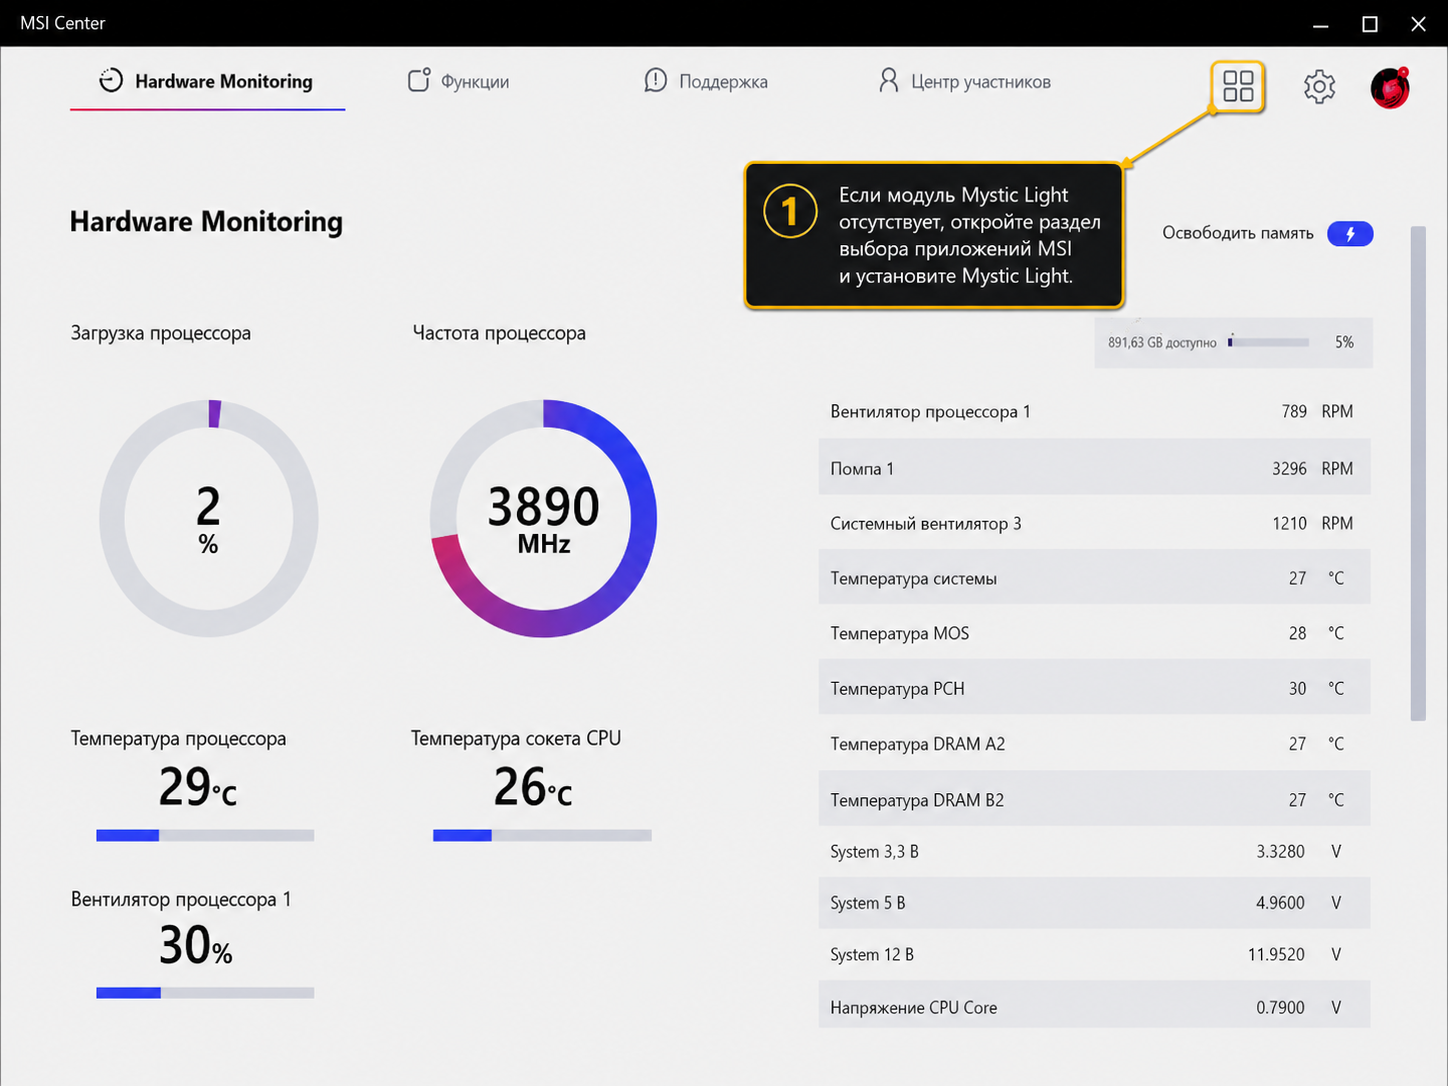This screenshot has height=1086, width=1448.
Task: Click the 26°C socket temperature value
Action: tap(533, 787)
